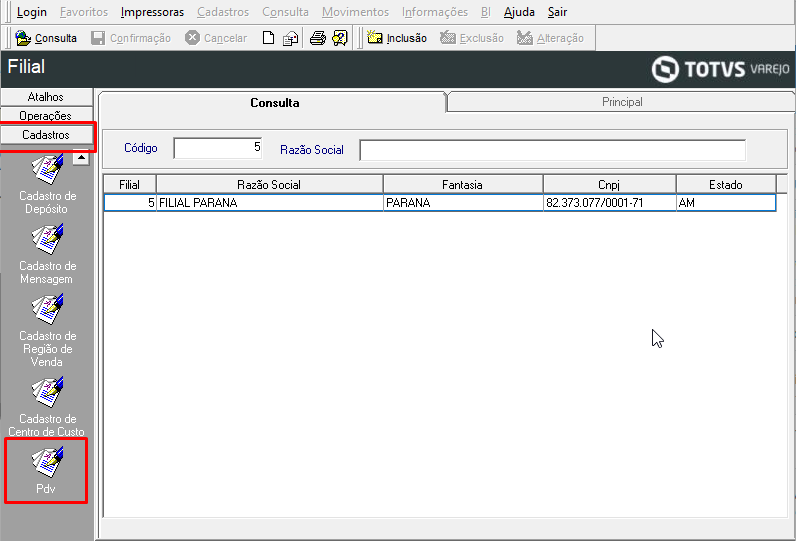Image resolution: width=796 pixels, height=541 pixels.
Task: Sort by Razão Social column header
Action: (269, 184)
